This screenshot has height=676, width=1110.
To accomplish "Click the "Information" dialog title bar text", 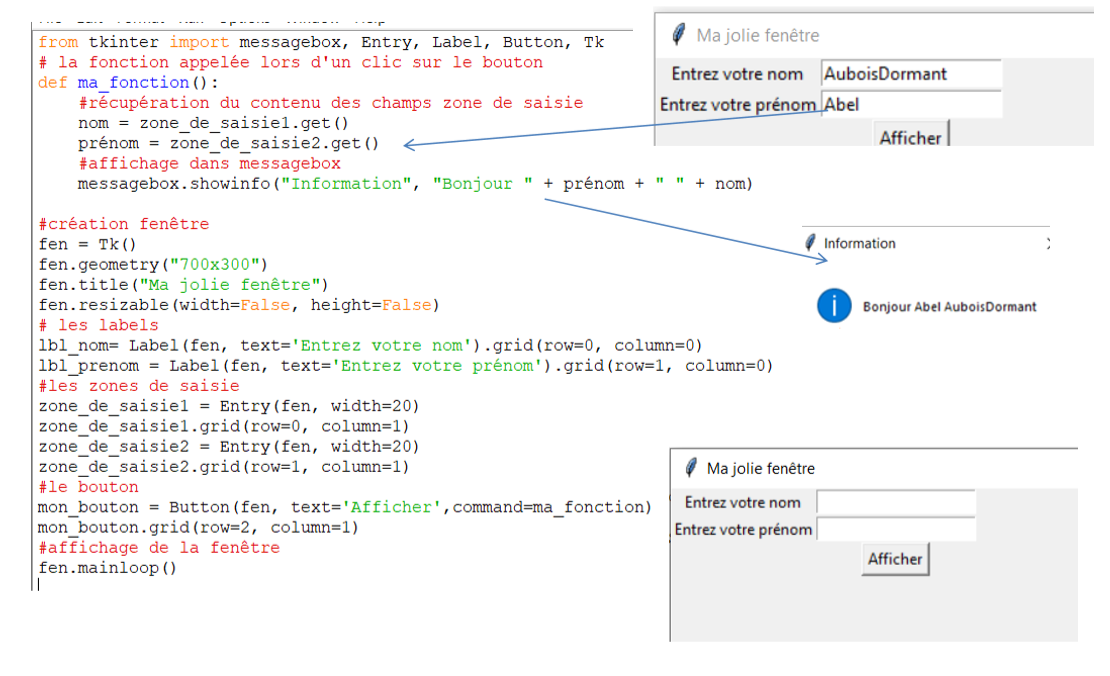I will tap(859, 243).
